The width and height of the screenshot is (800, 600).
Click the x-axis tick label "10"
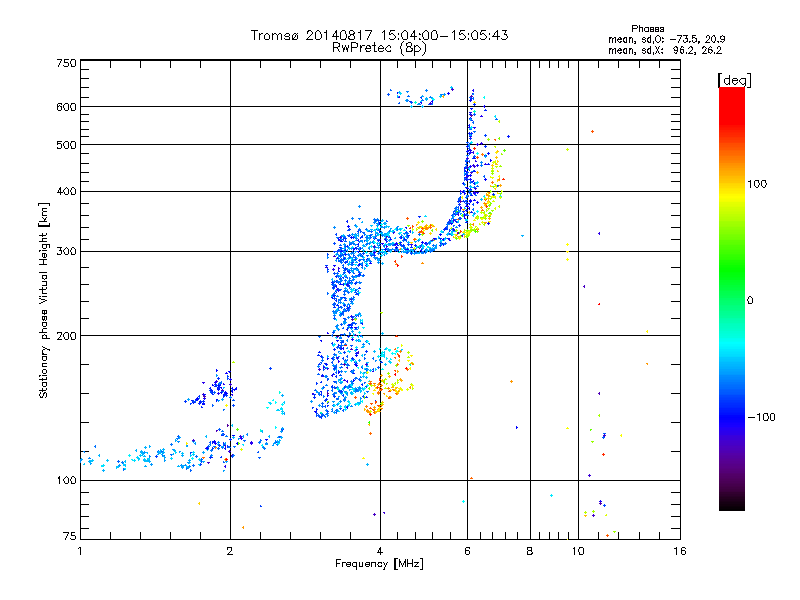pos(578,551)
